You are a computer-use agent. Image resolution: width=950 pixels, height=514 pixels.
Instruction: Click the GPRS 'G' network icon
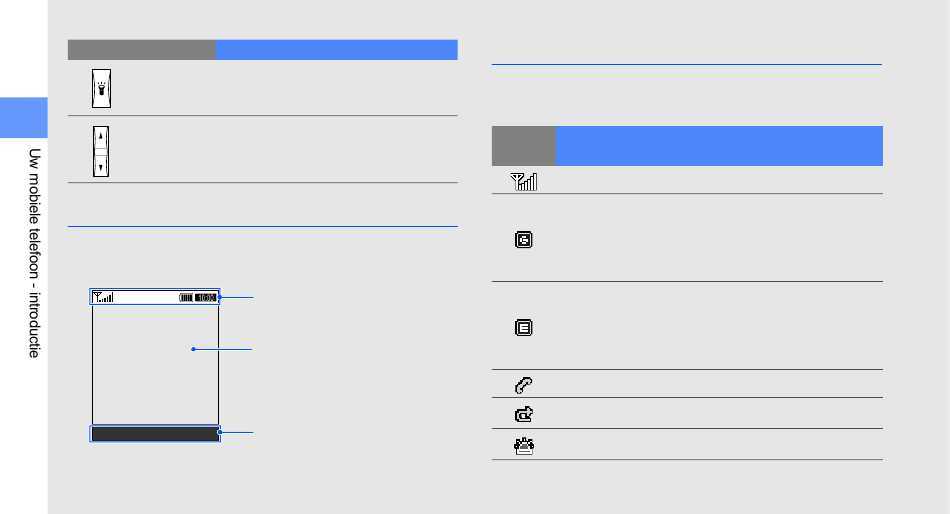(523, 240)
